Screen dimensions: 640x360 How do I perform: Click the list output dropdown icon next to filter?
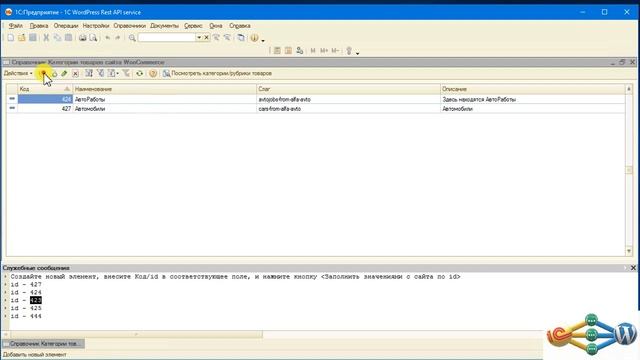click(x=113, y=73)
